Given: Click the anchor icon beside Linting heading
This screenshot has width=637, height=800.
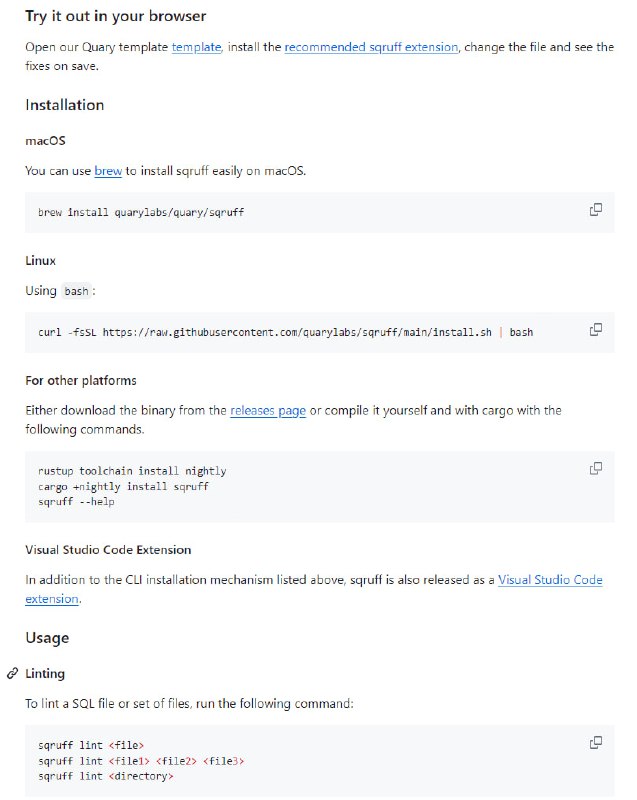Looking at the screenshot, I should coord(12,673).
